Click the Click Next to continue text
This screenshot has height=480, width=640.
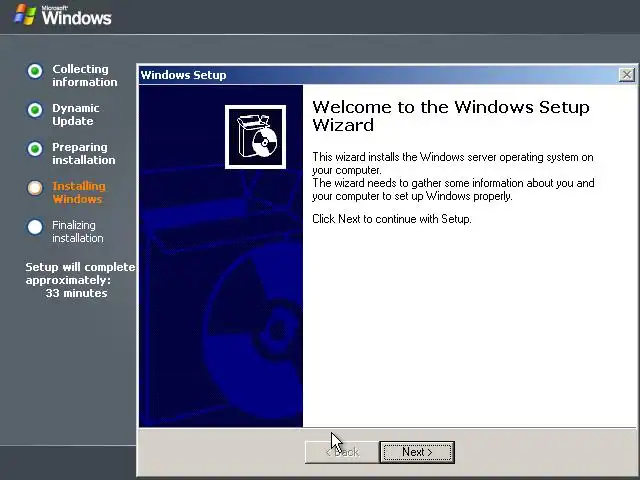(391, 219)
